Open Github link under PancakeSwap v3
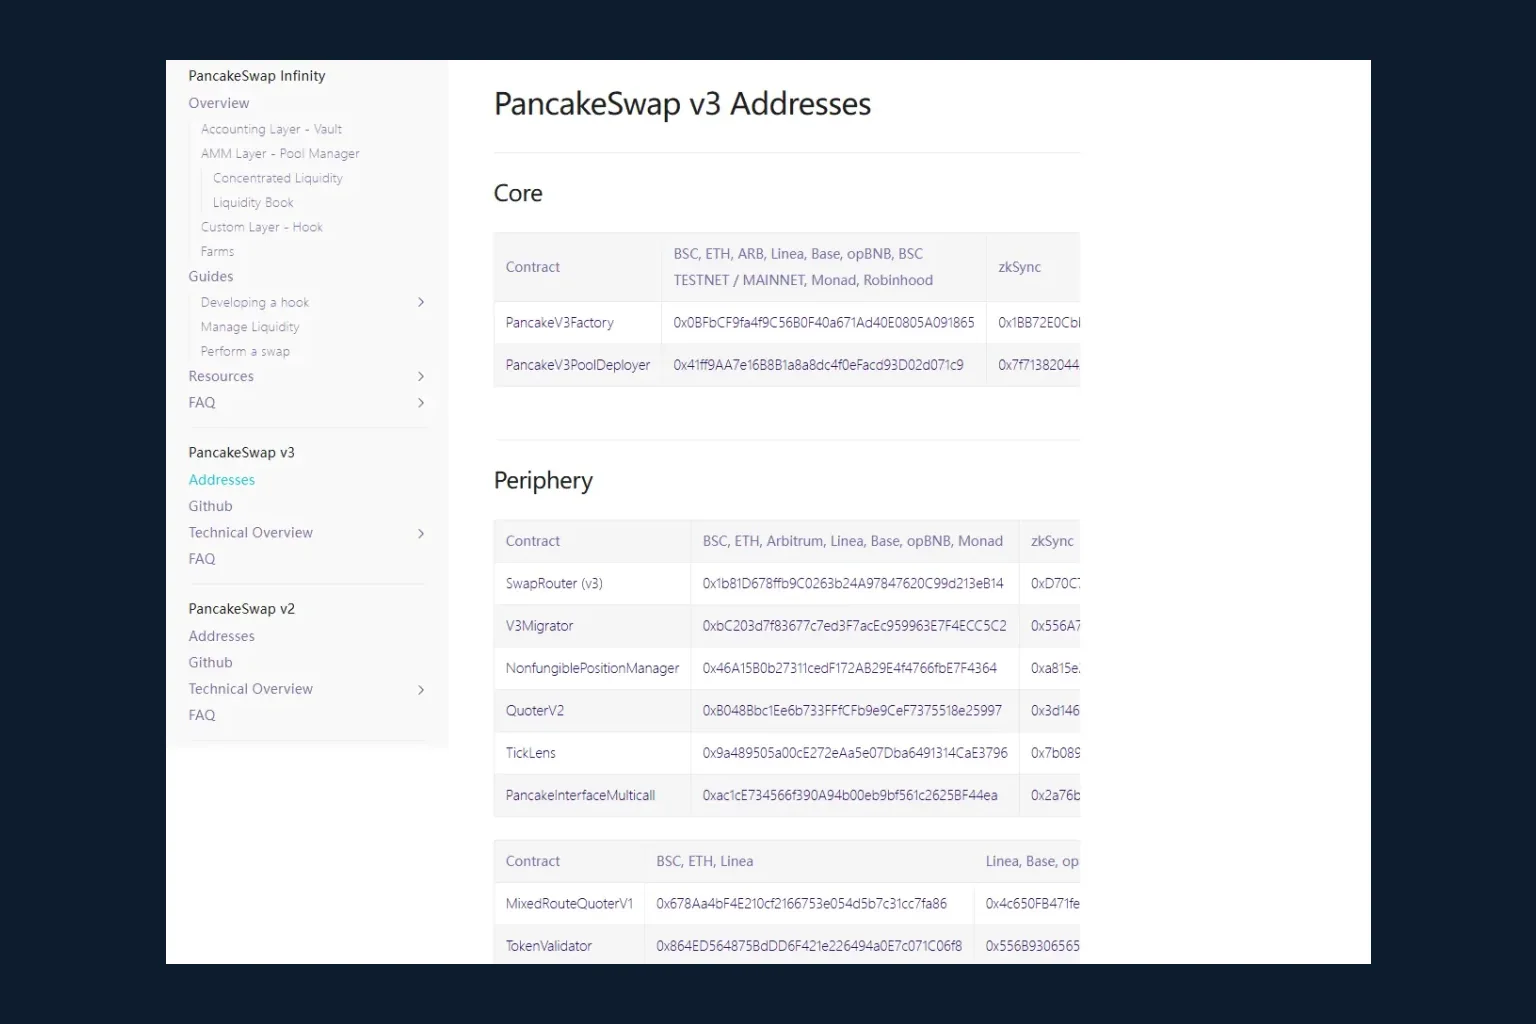Screen dimensions: 1536x1024 pyautogui.click(x=211, y=506)
